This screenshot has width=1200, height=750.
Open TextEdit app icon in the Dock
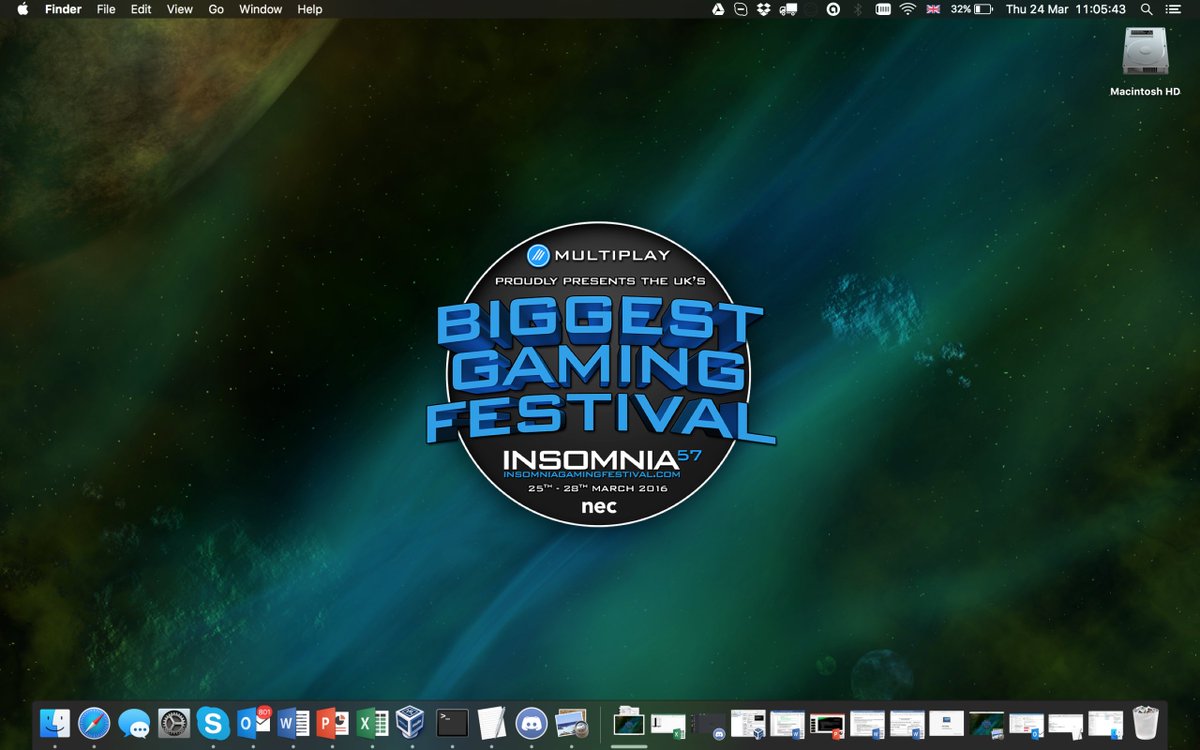pyautogui.click(x=491, y=722)
